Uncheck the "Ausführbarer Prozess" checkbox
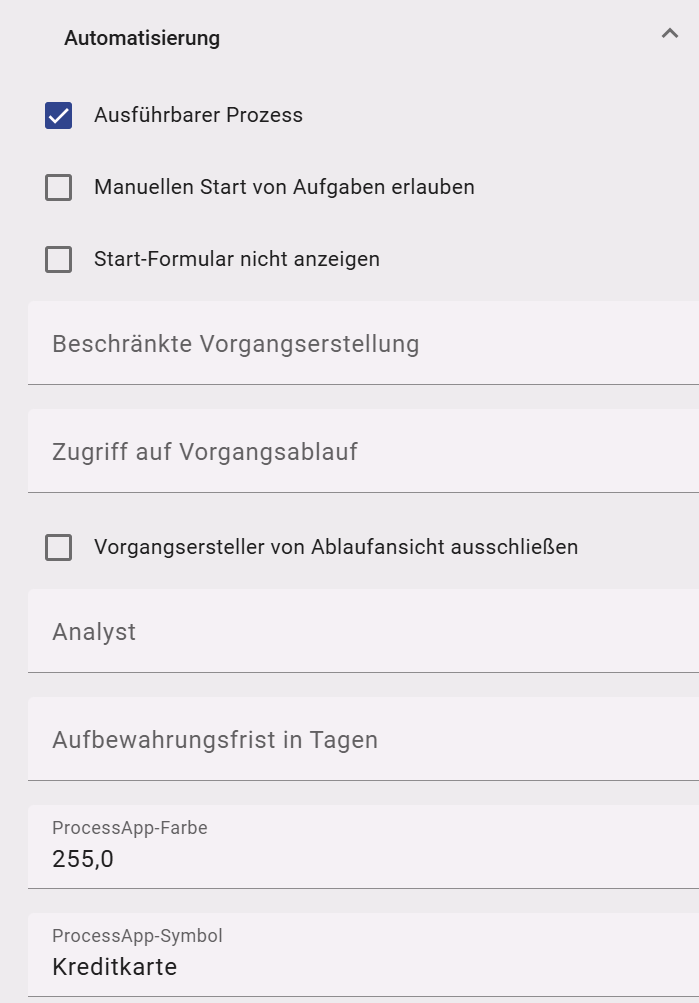Viewport: 699px width, 1003px height. coord(58,115)
